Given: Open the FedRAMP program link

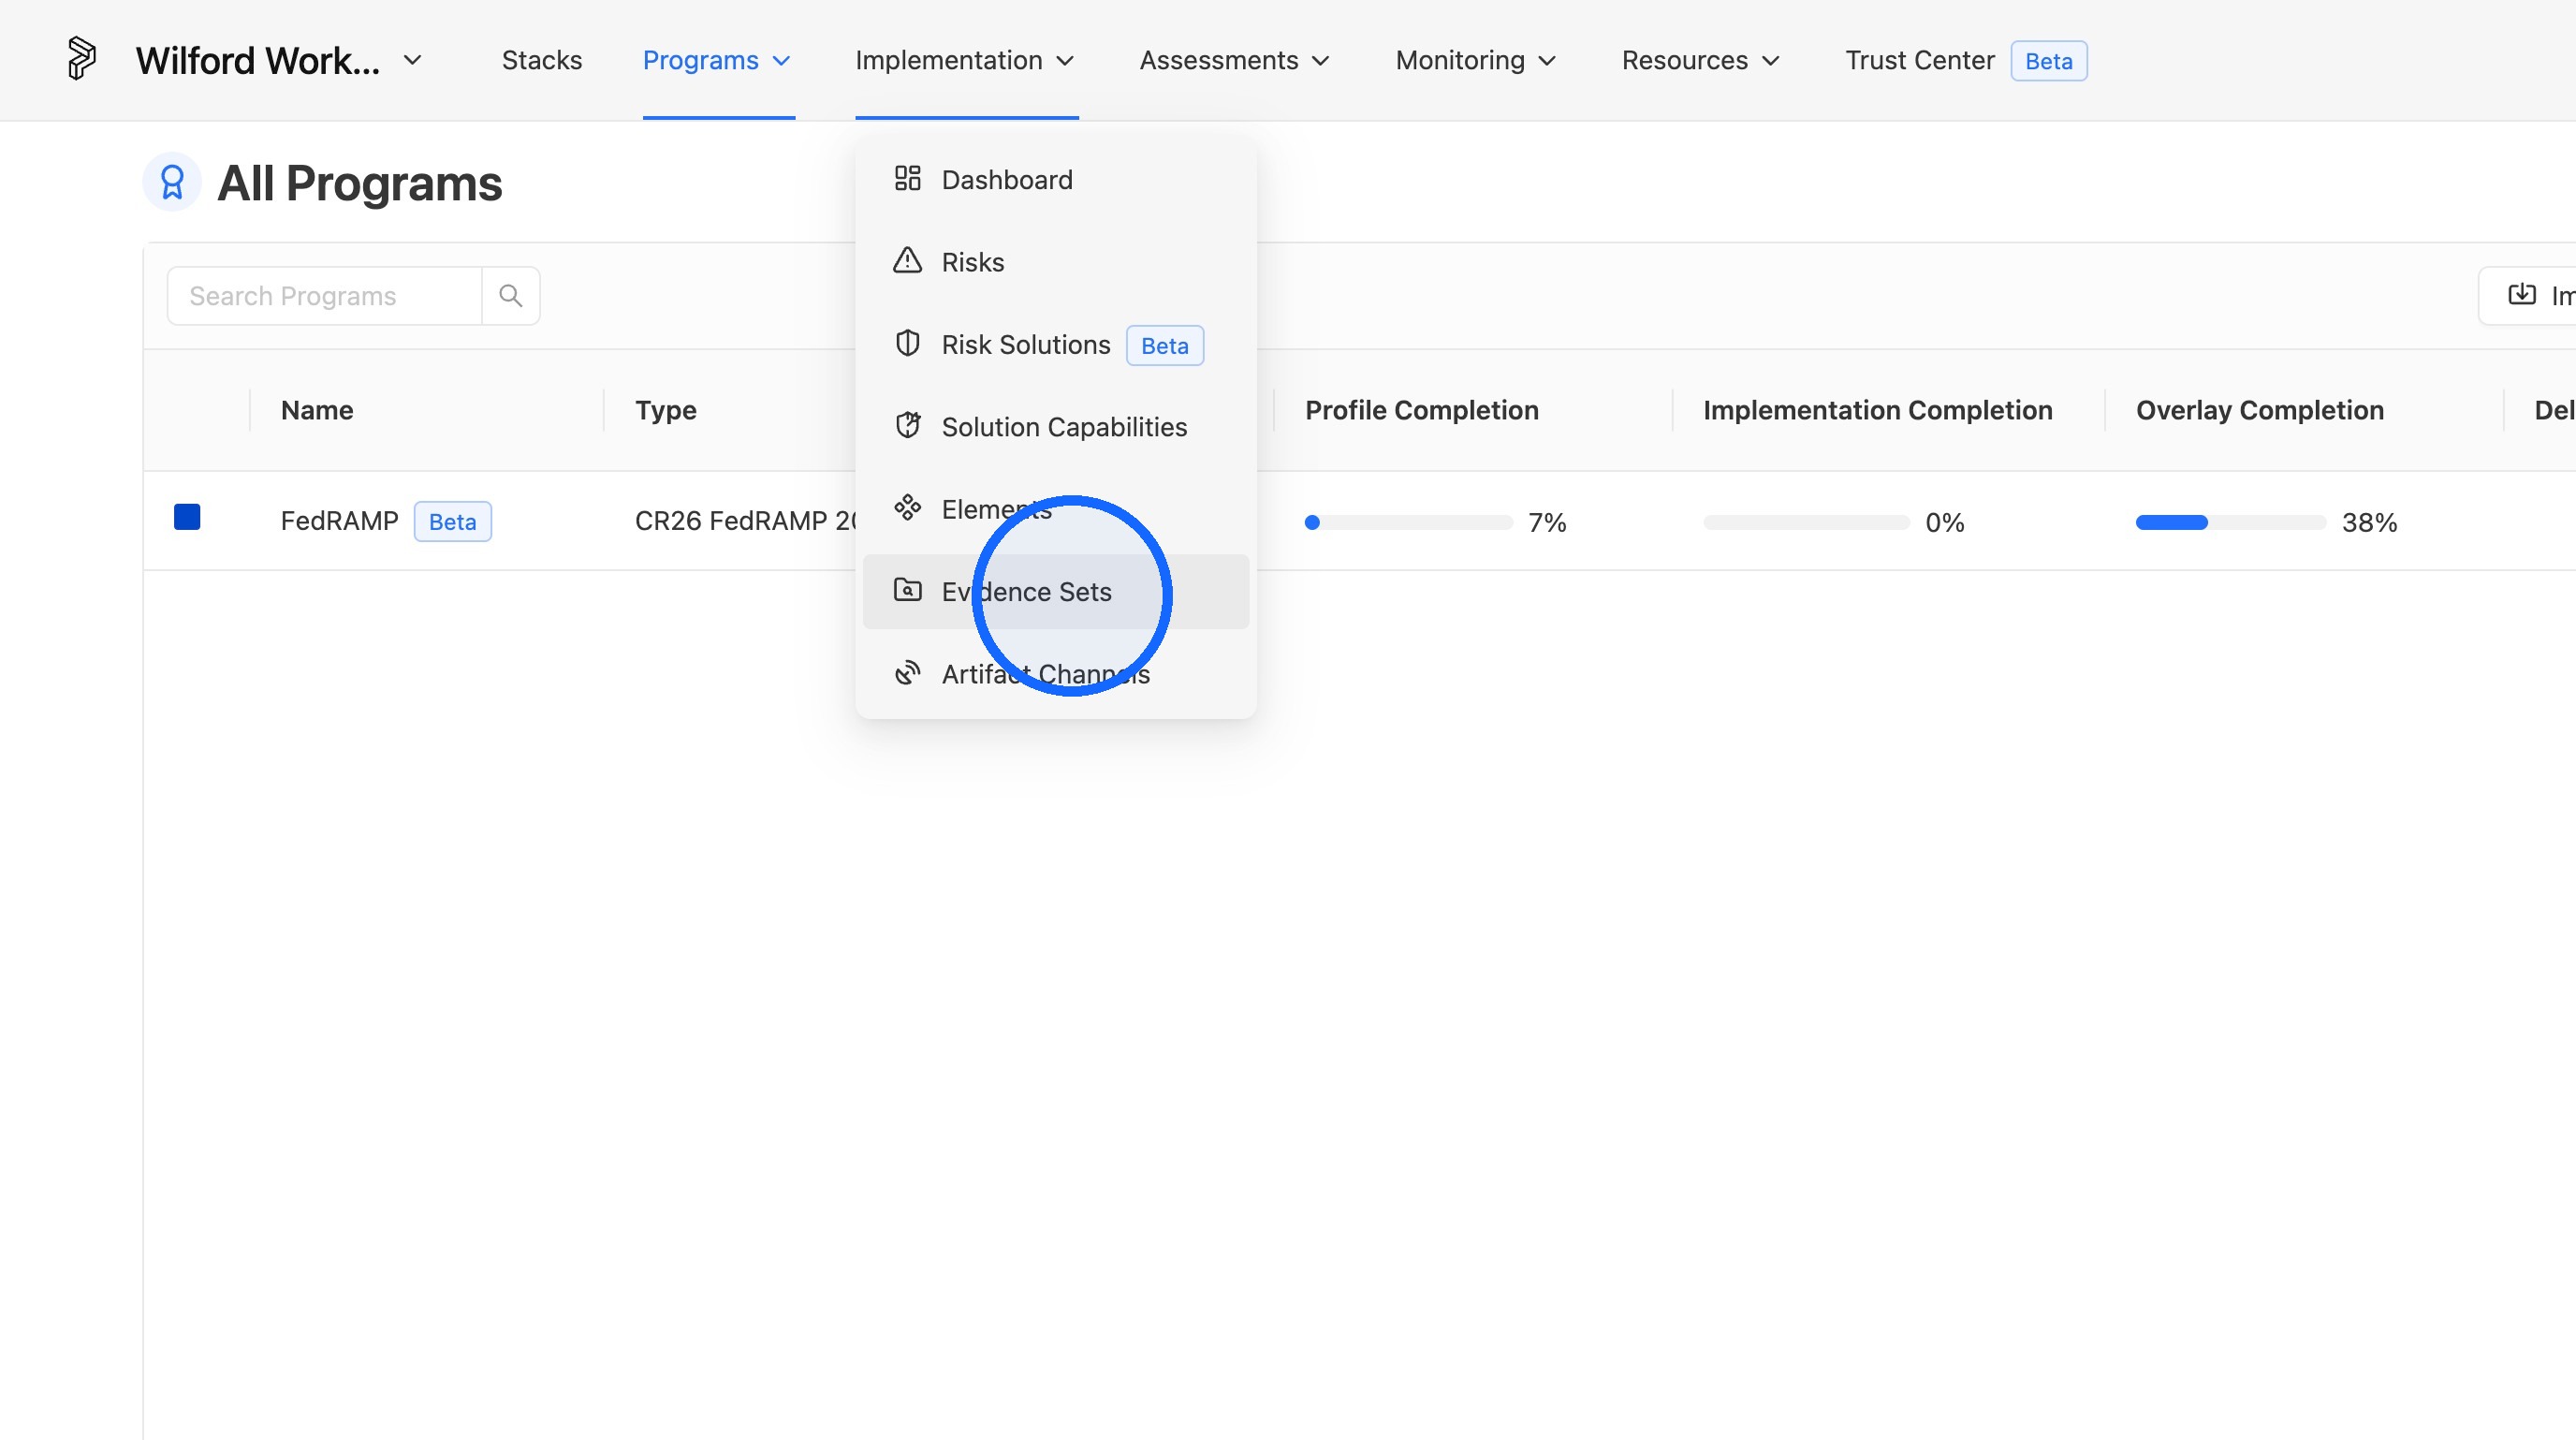Looking at the screenshot, I should tap(339, 521).
